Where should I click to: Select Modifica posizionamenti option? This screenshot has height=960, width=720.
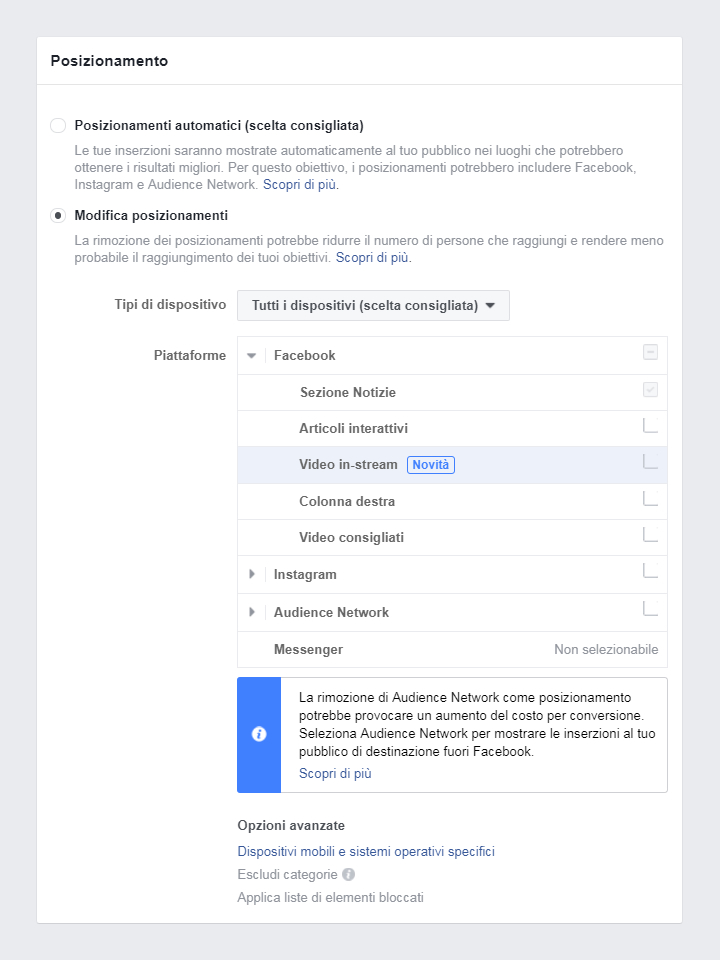57,214
